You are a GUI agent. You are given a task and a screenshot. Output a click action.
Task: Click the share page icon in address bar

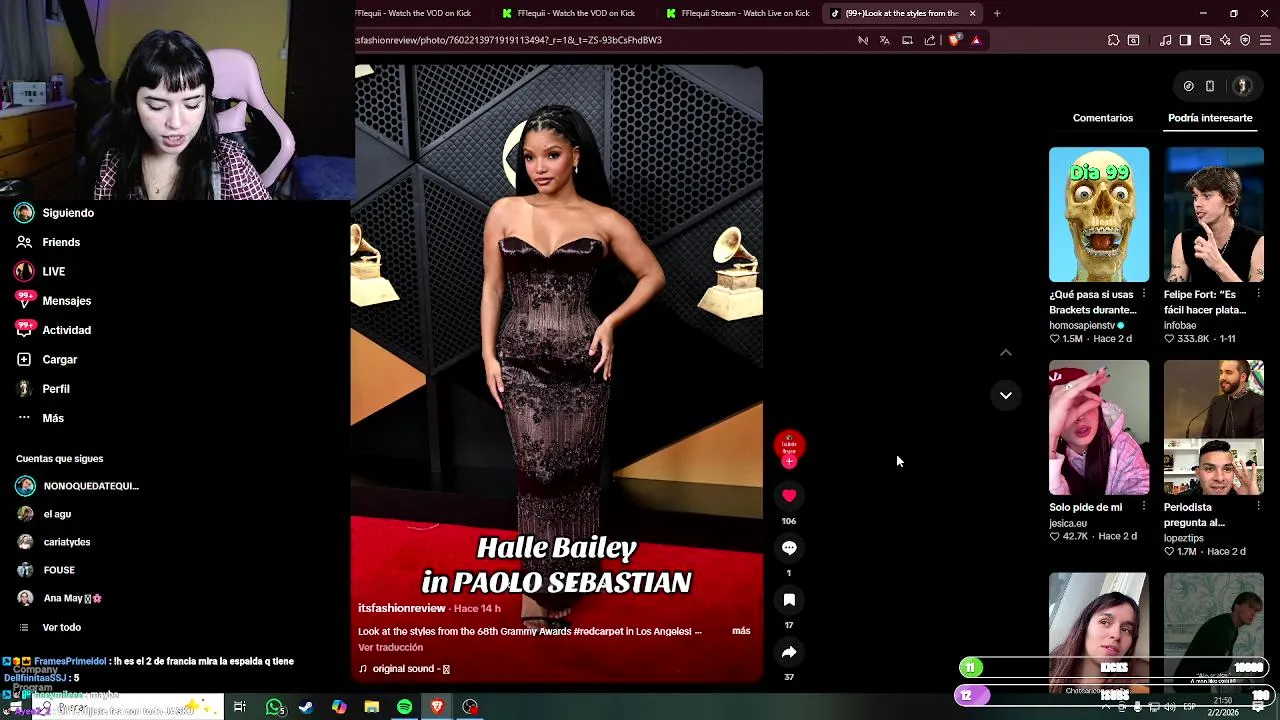pos(930,40)
